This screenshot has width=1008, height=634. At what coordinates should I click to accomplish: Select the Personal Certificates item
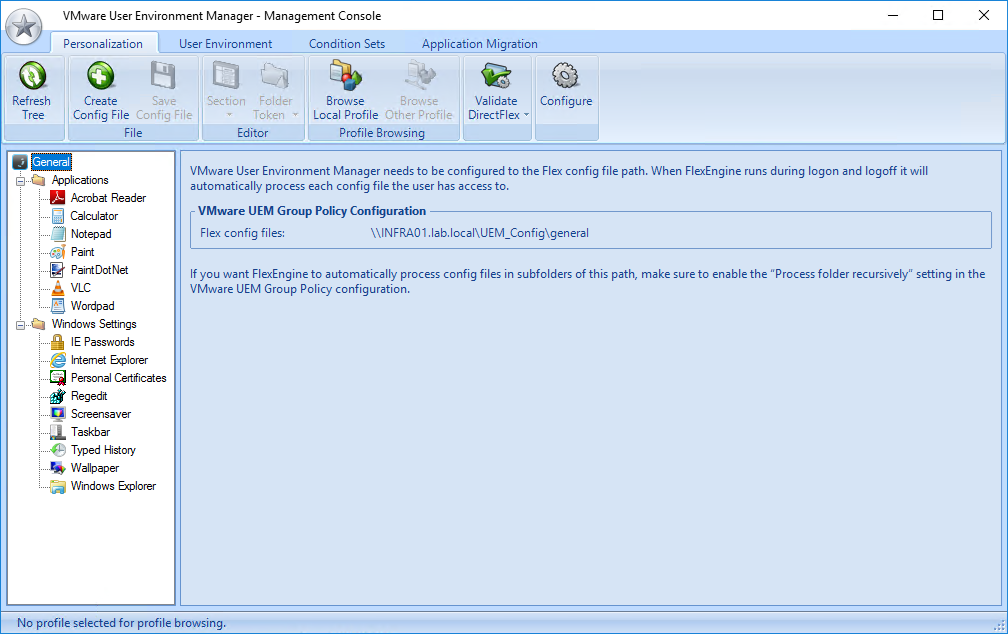(118, 378)
